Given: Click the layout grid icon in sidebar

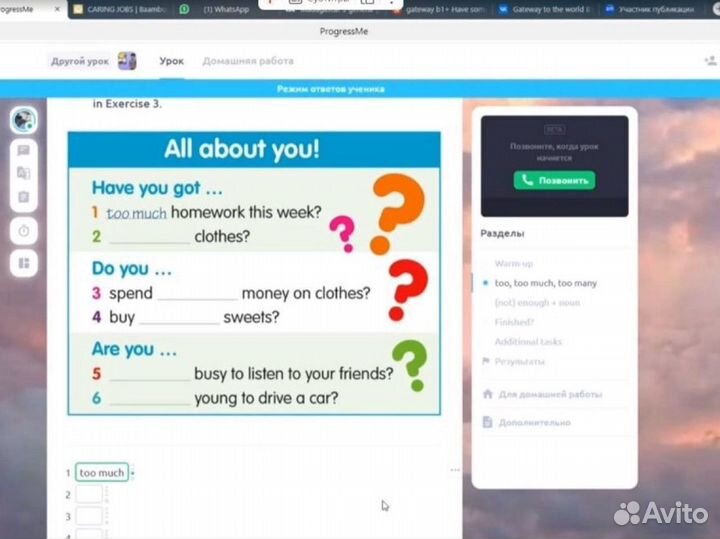Looking at the screenshot, I should [23, 264].
